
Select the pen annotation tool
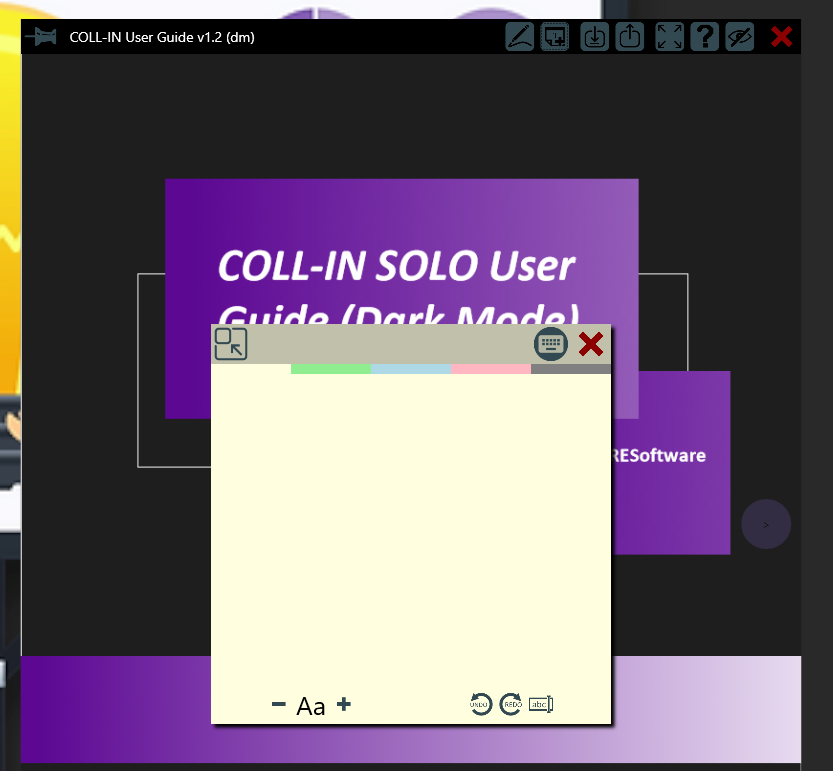pyautogui.click(x=519, y=37)
